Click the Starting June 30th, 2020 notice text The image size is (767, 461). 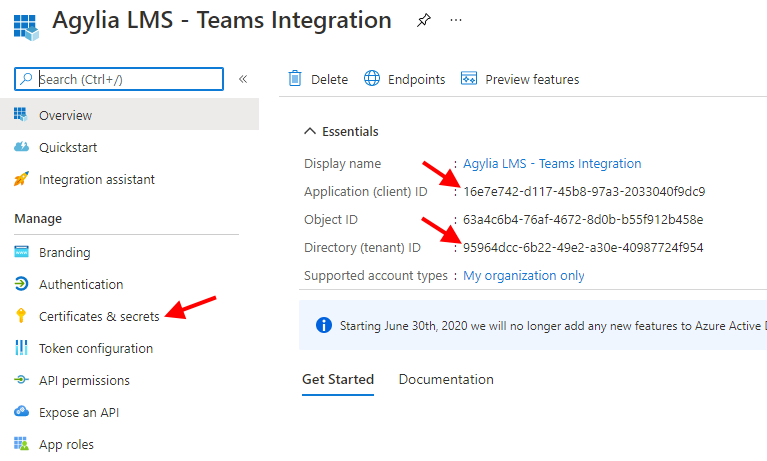click(553, 326)
